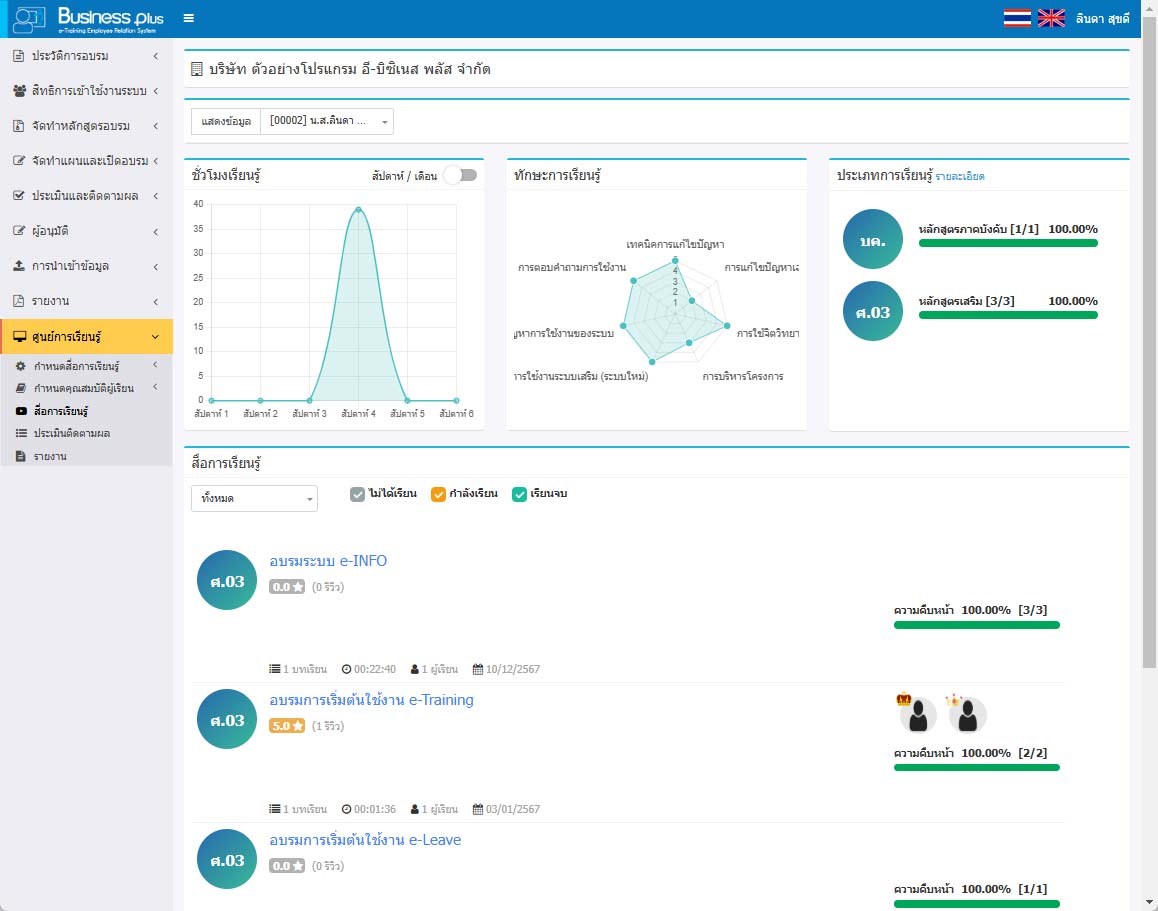Screen dimensions: 1158x911
Task: Click หลักสูตรเสริม progress bar
Action: point(1008,315)
